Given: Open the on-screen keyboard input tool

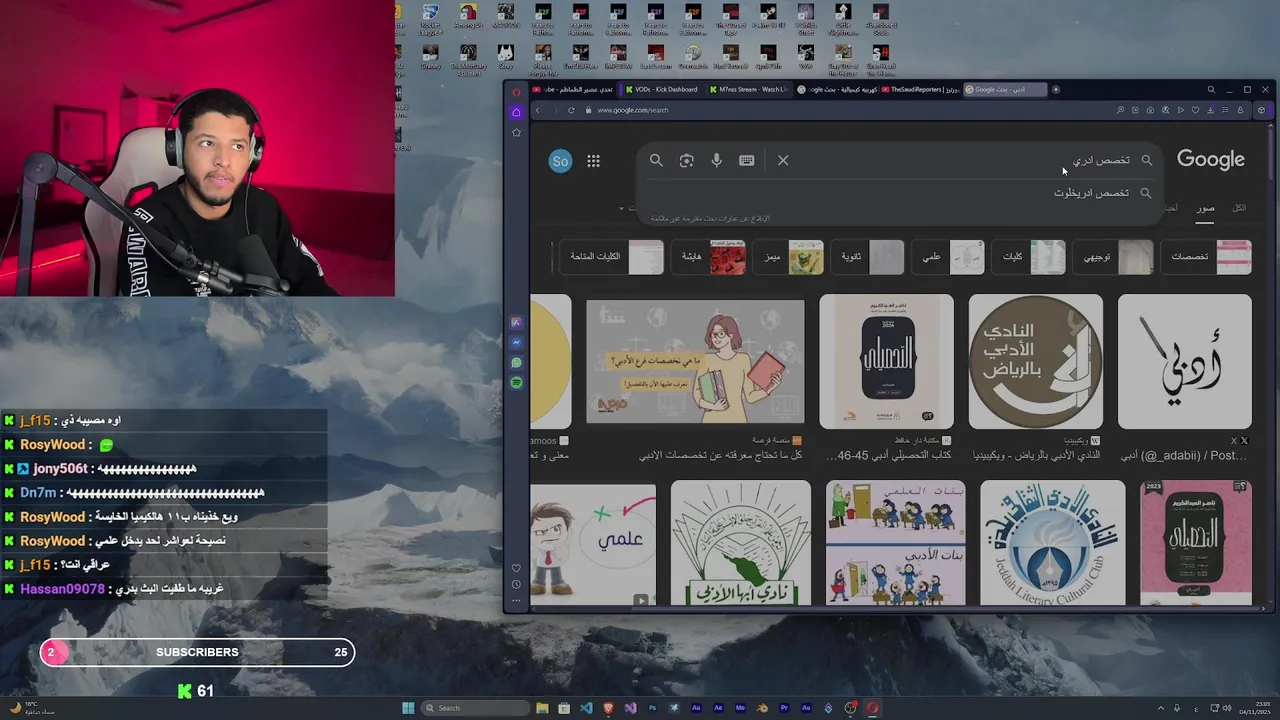Looking at the screenshot, I should point(746,160).
